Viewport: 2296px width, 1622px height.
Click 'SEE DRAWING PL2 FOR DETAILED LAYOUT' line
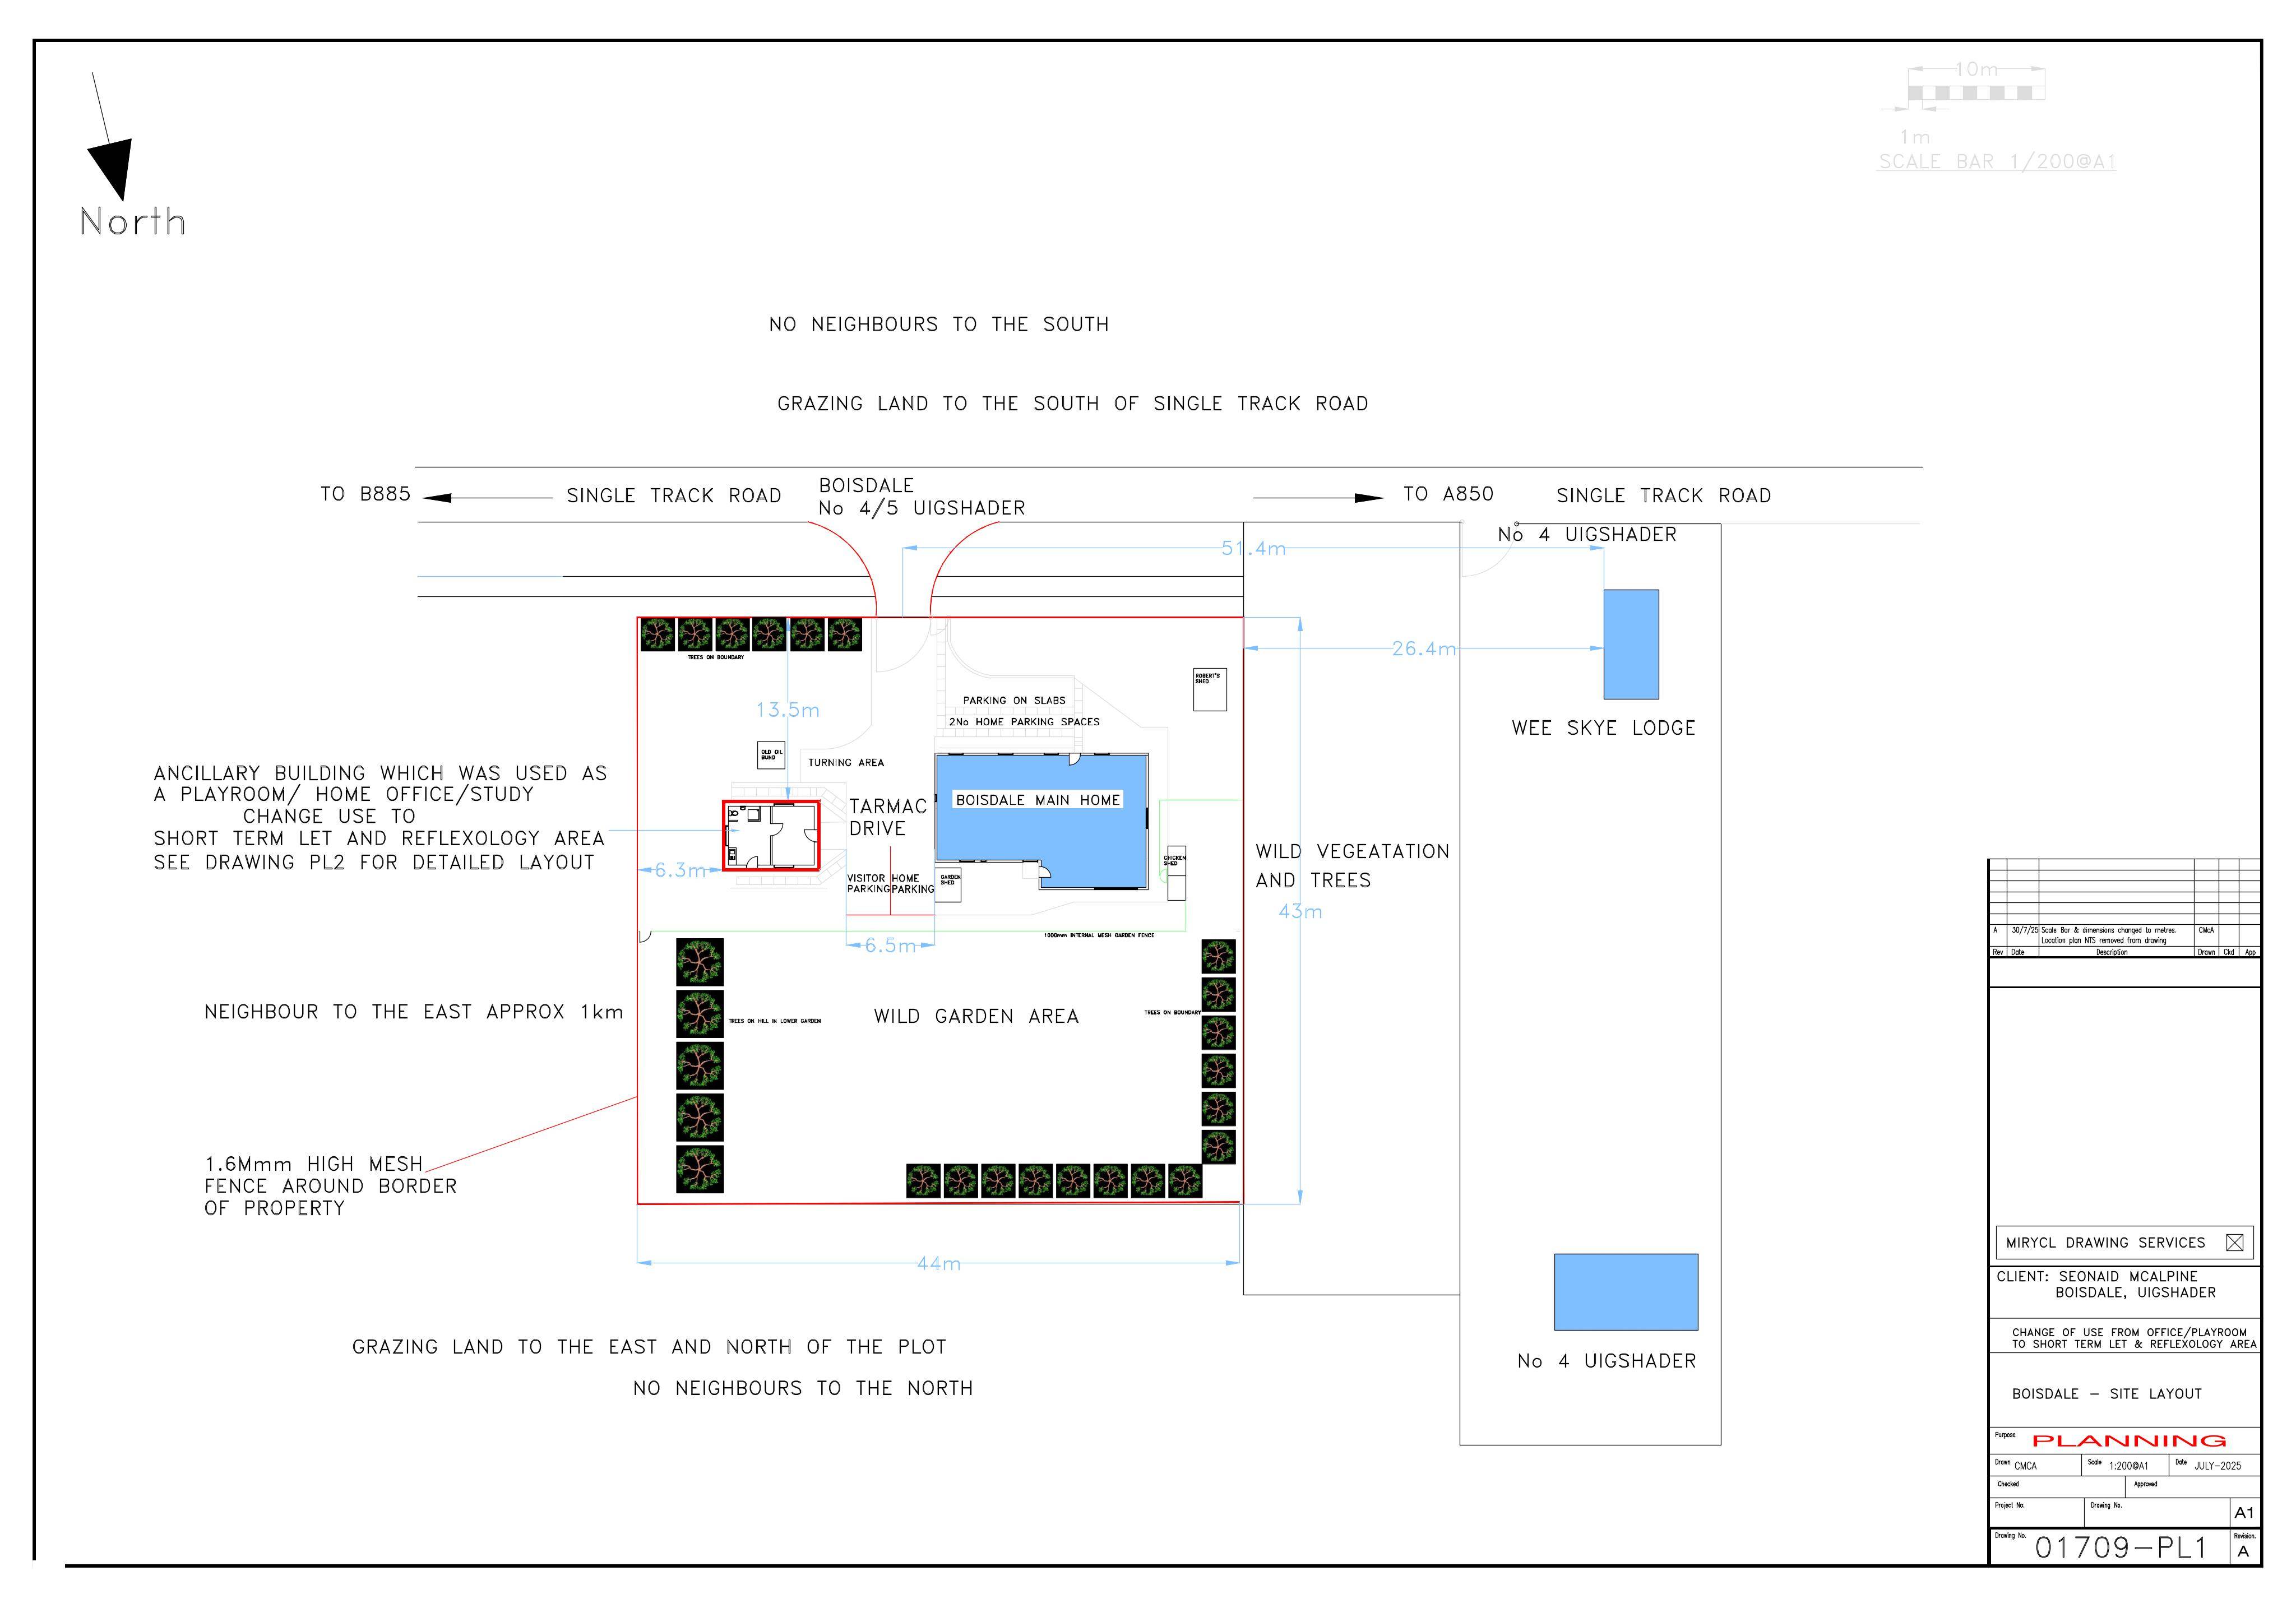(x=374, y=862)
